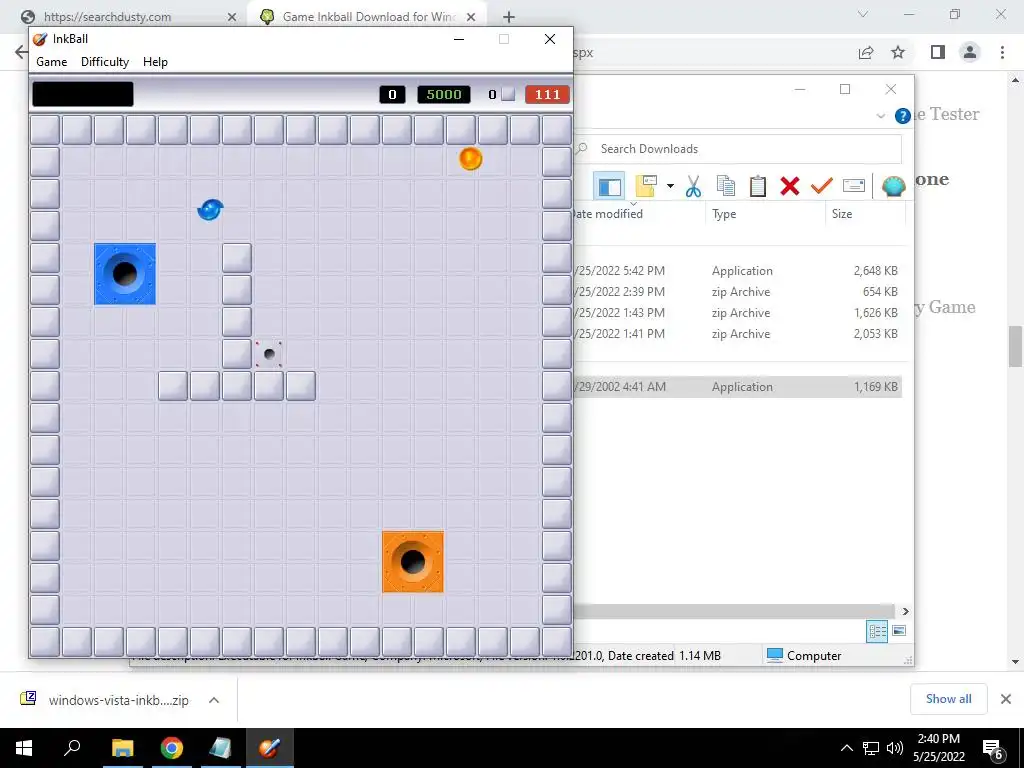The width and height of the screenshot is (1024, 768).
Task: Open the volume control in tray
Action: point(895,748)
